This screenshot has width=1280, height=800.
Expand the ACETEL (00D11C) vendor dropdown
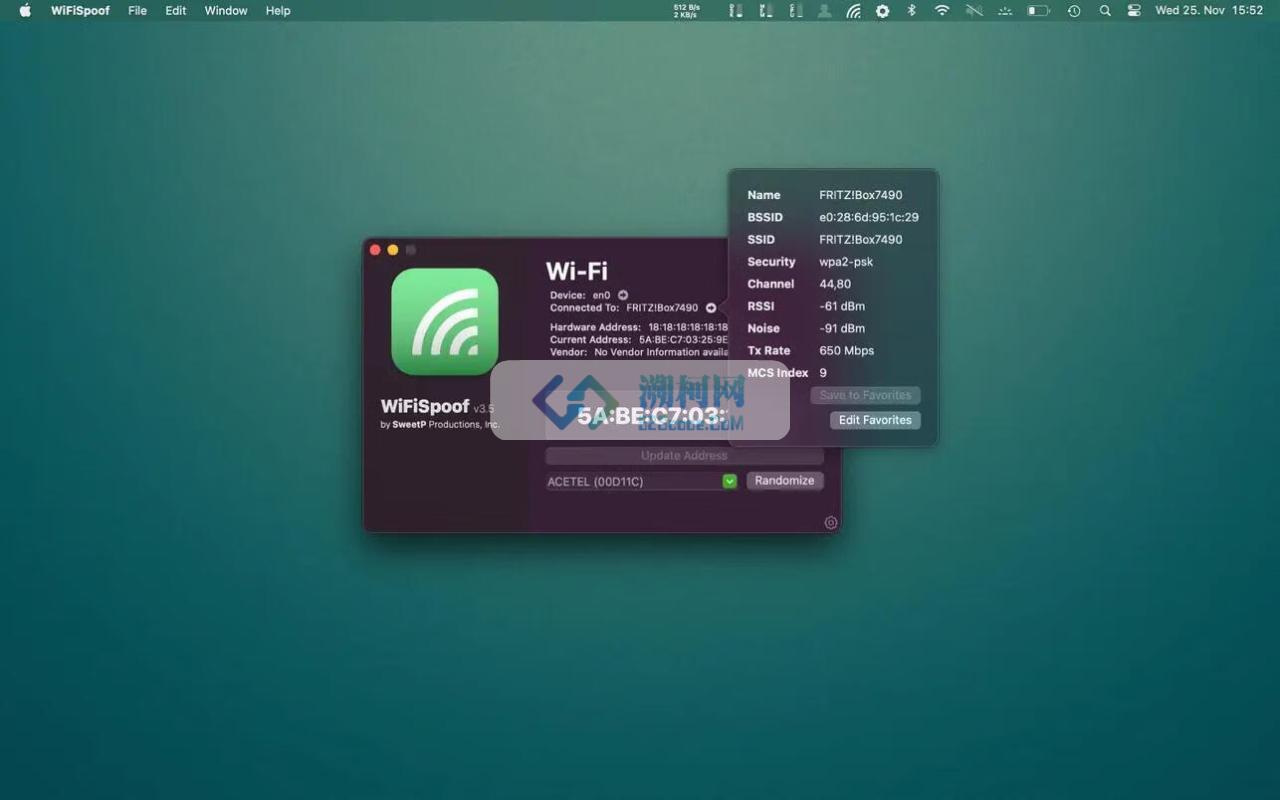click(x=730, y=481)
